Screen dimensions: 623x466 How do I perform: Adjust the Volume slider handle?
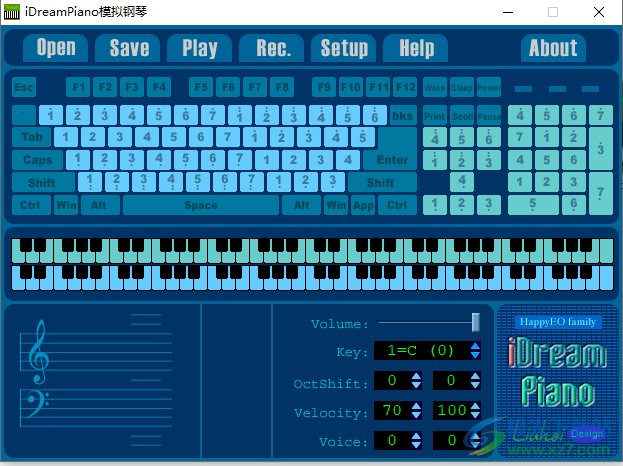click(476, 322)
